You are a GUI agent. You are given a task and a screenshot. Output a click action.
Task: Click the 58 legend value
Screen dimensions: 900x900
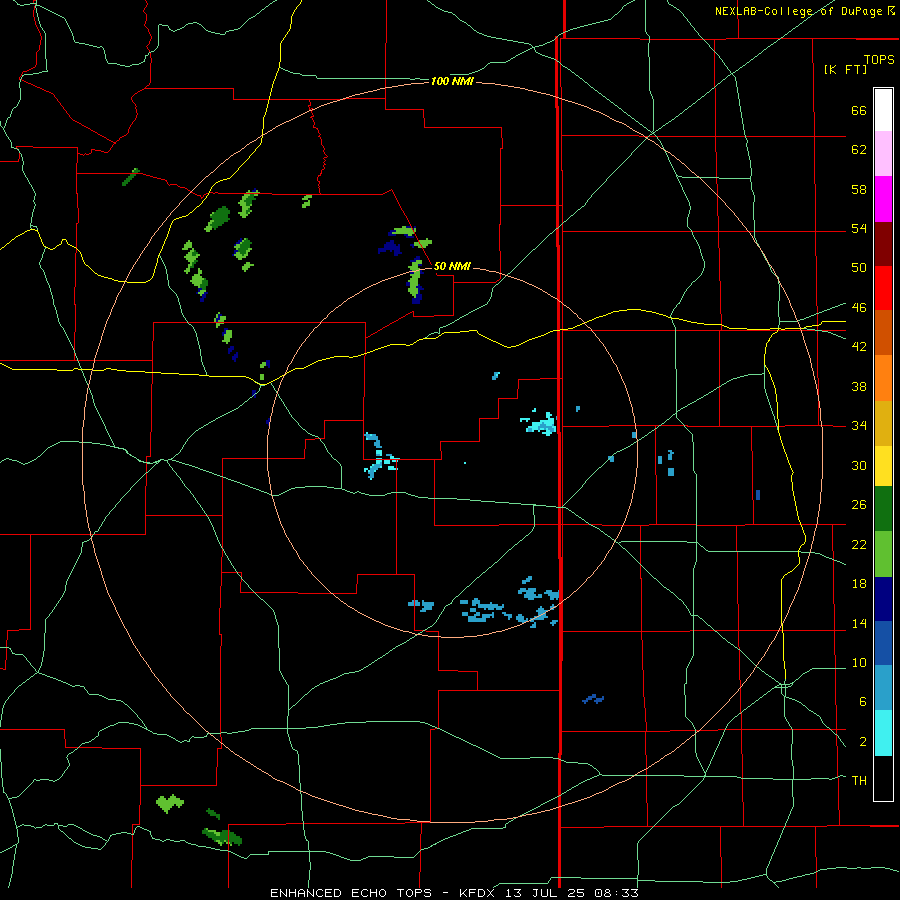point(859,189)
